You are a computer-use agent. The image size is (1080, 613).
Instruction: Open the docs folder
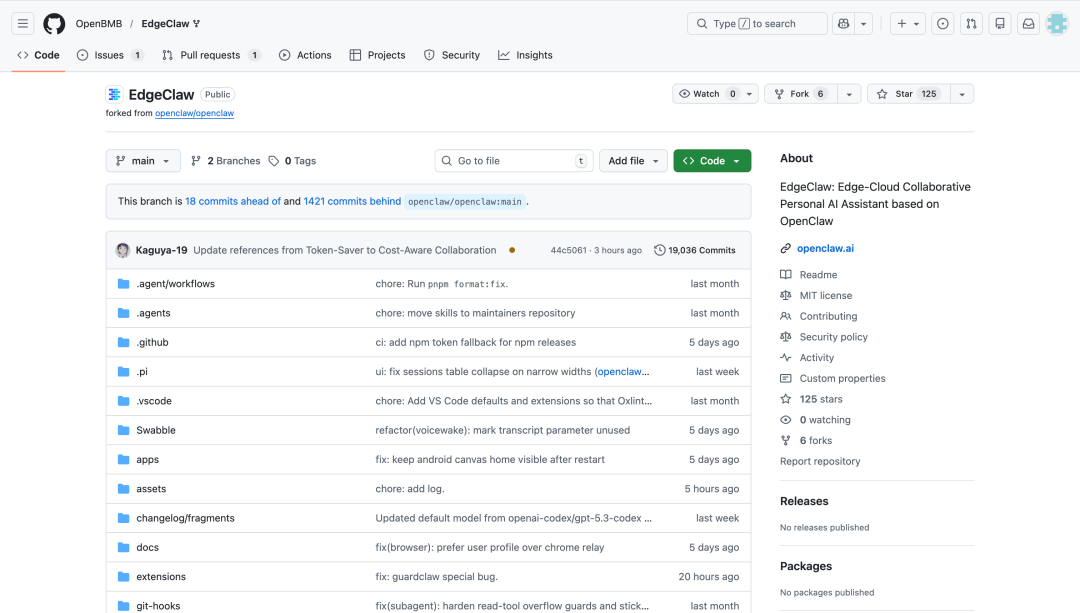pyautogui.click(x=147, y=547)
